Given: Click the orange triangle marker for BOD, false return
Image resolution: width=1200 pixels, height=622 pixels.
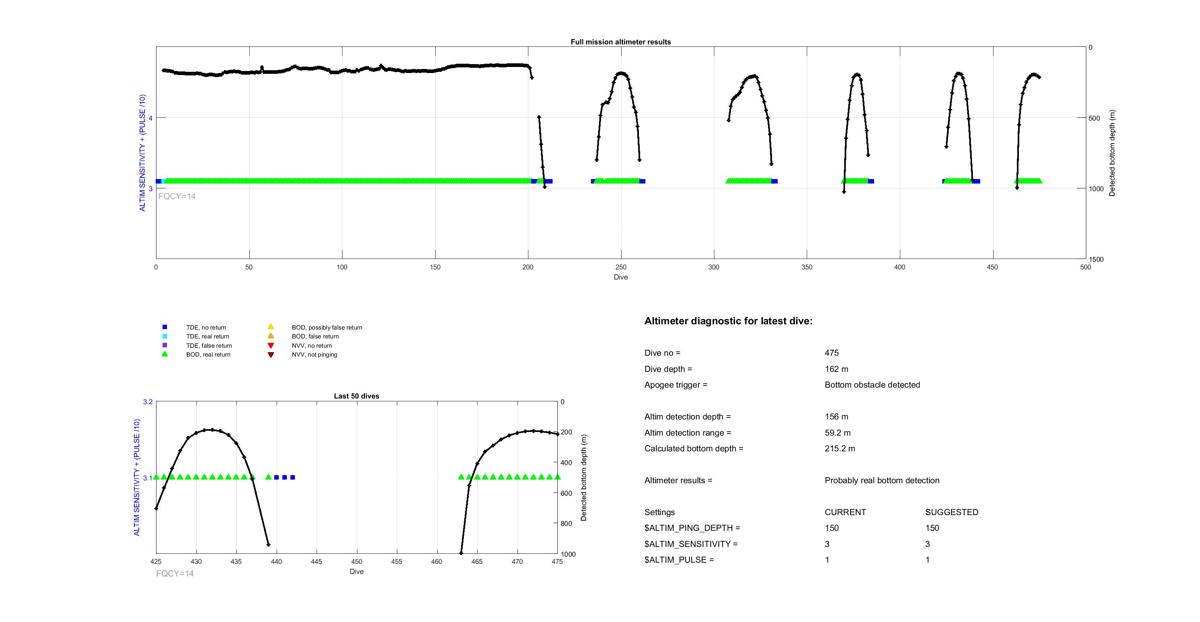Looking at the screenshot, I should coord(270,336).
